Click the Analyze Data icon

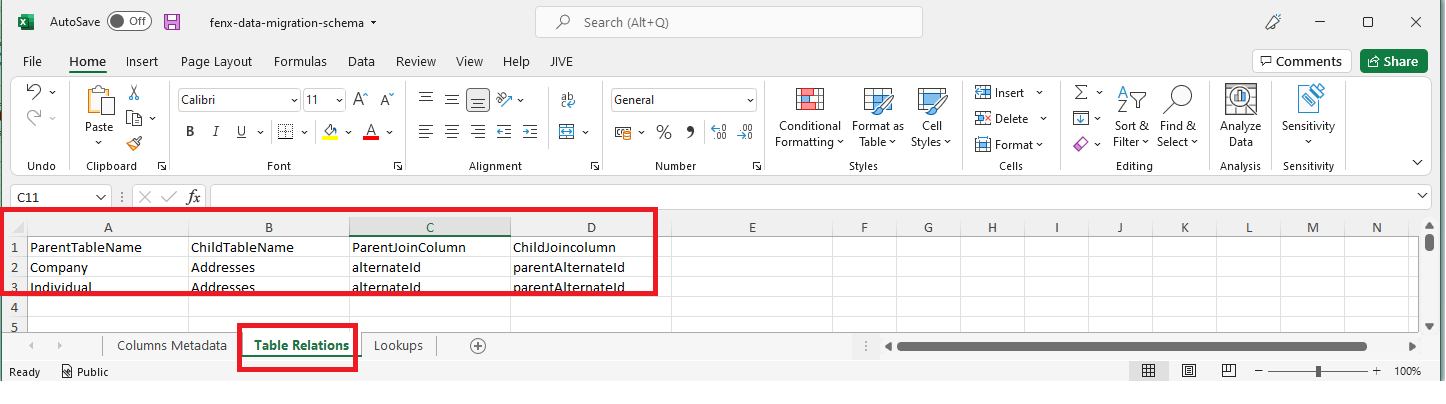pos(1240,118)
